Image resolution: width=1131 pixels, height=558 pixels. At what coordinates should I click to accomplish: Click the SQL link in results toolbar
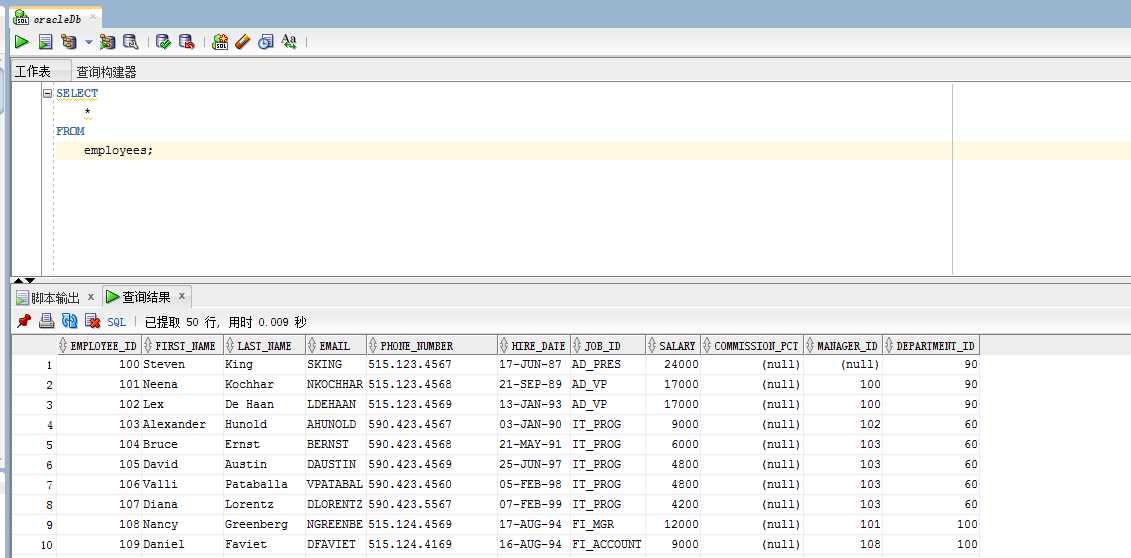(x=117, y=322)
